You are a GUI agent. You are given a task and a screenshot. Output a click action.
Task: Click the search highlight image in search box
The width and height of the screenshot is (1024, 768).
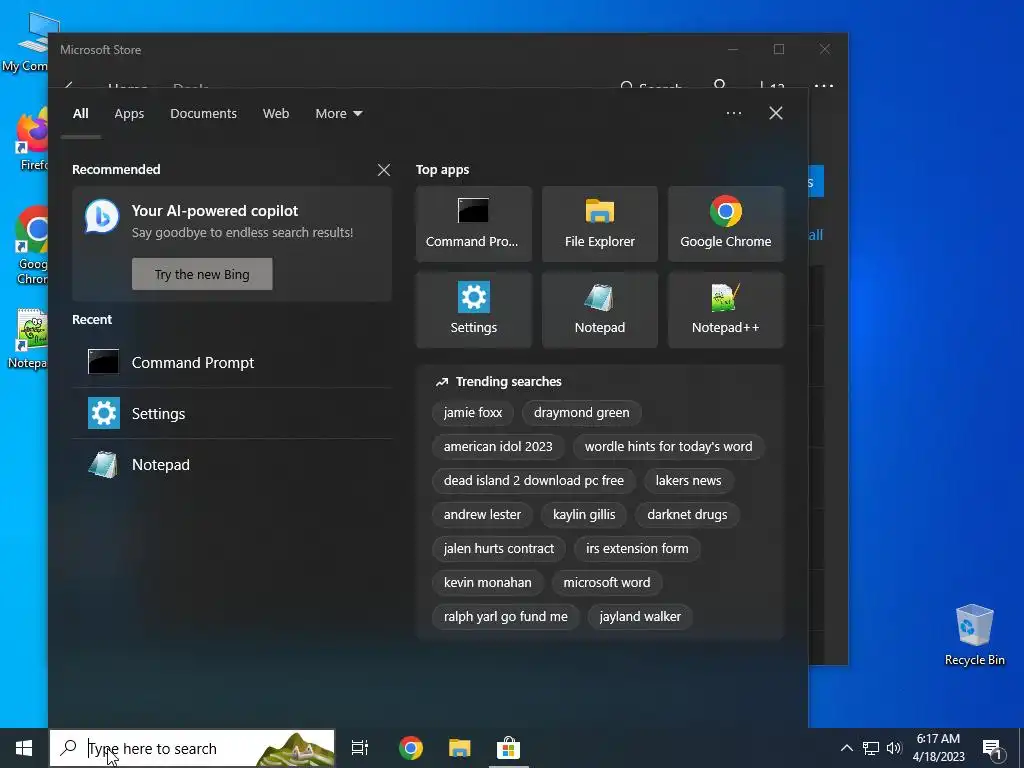click(x=295, y=748)
